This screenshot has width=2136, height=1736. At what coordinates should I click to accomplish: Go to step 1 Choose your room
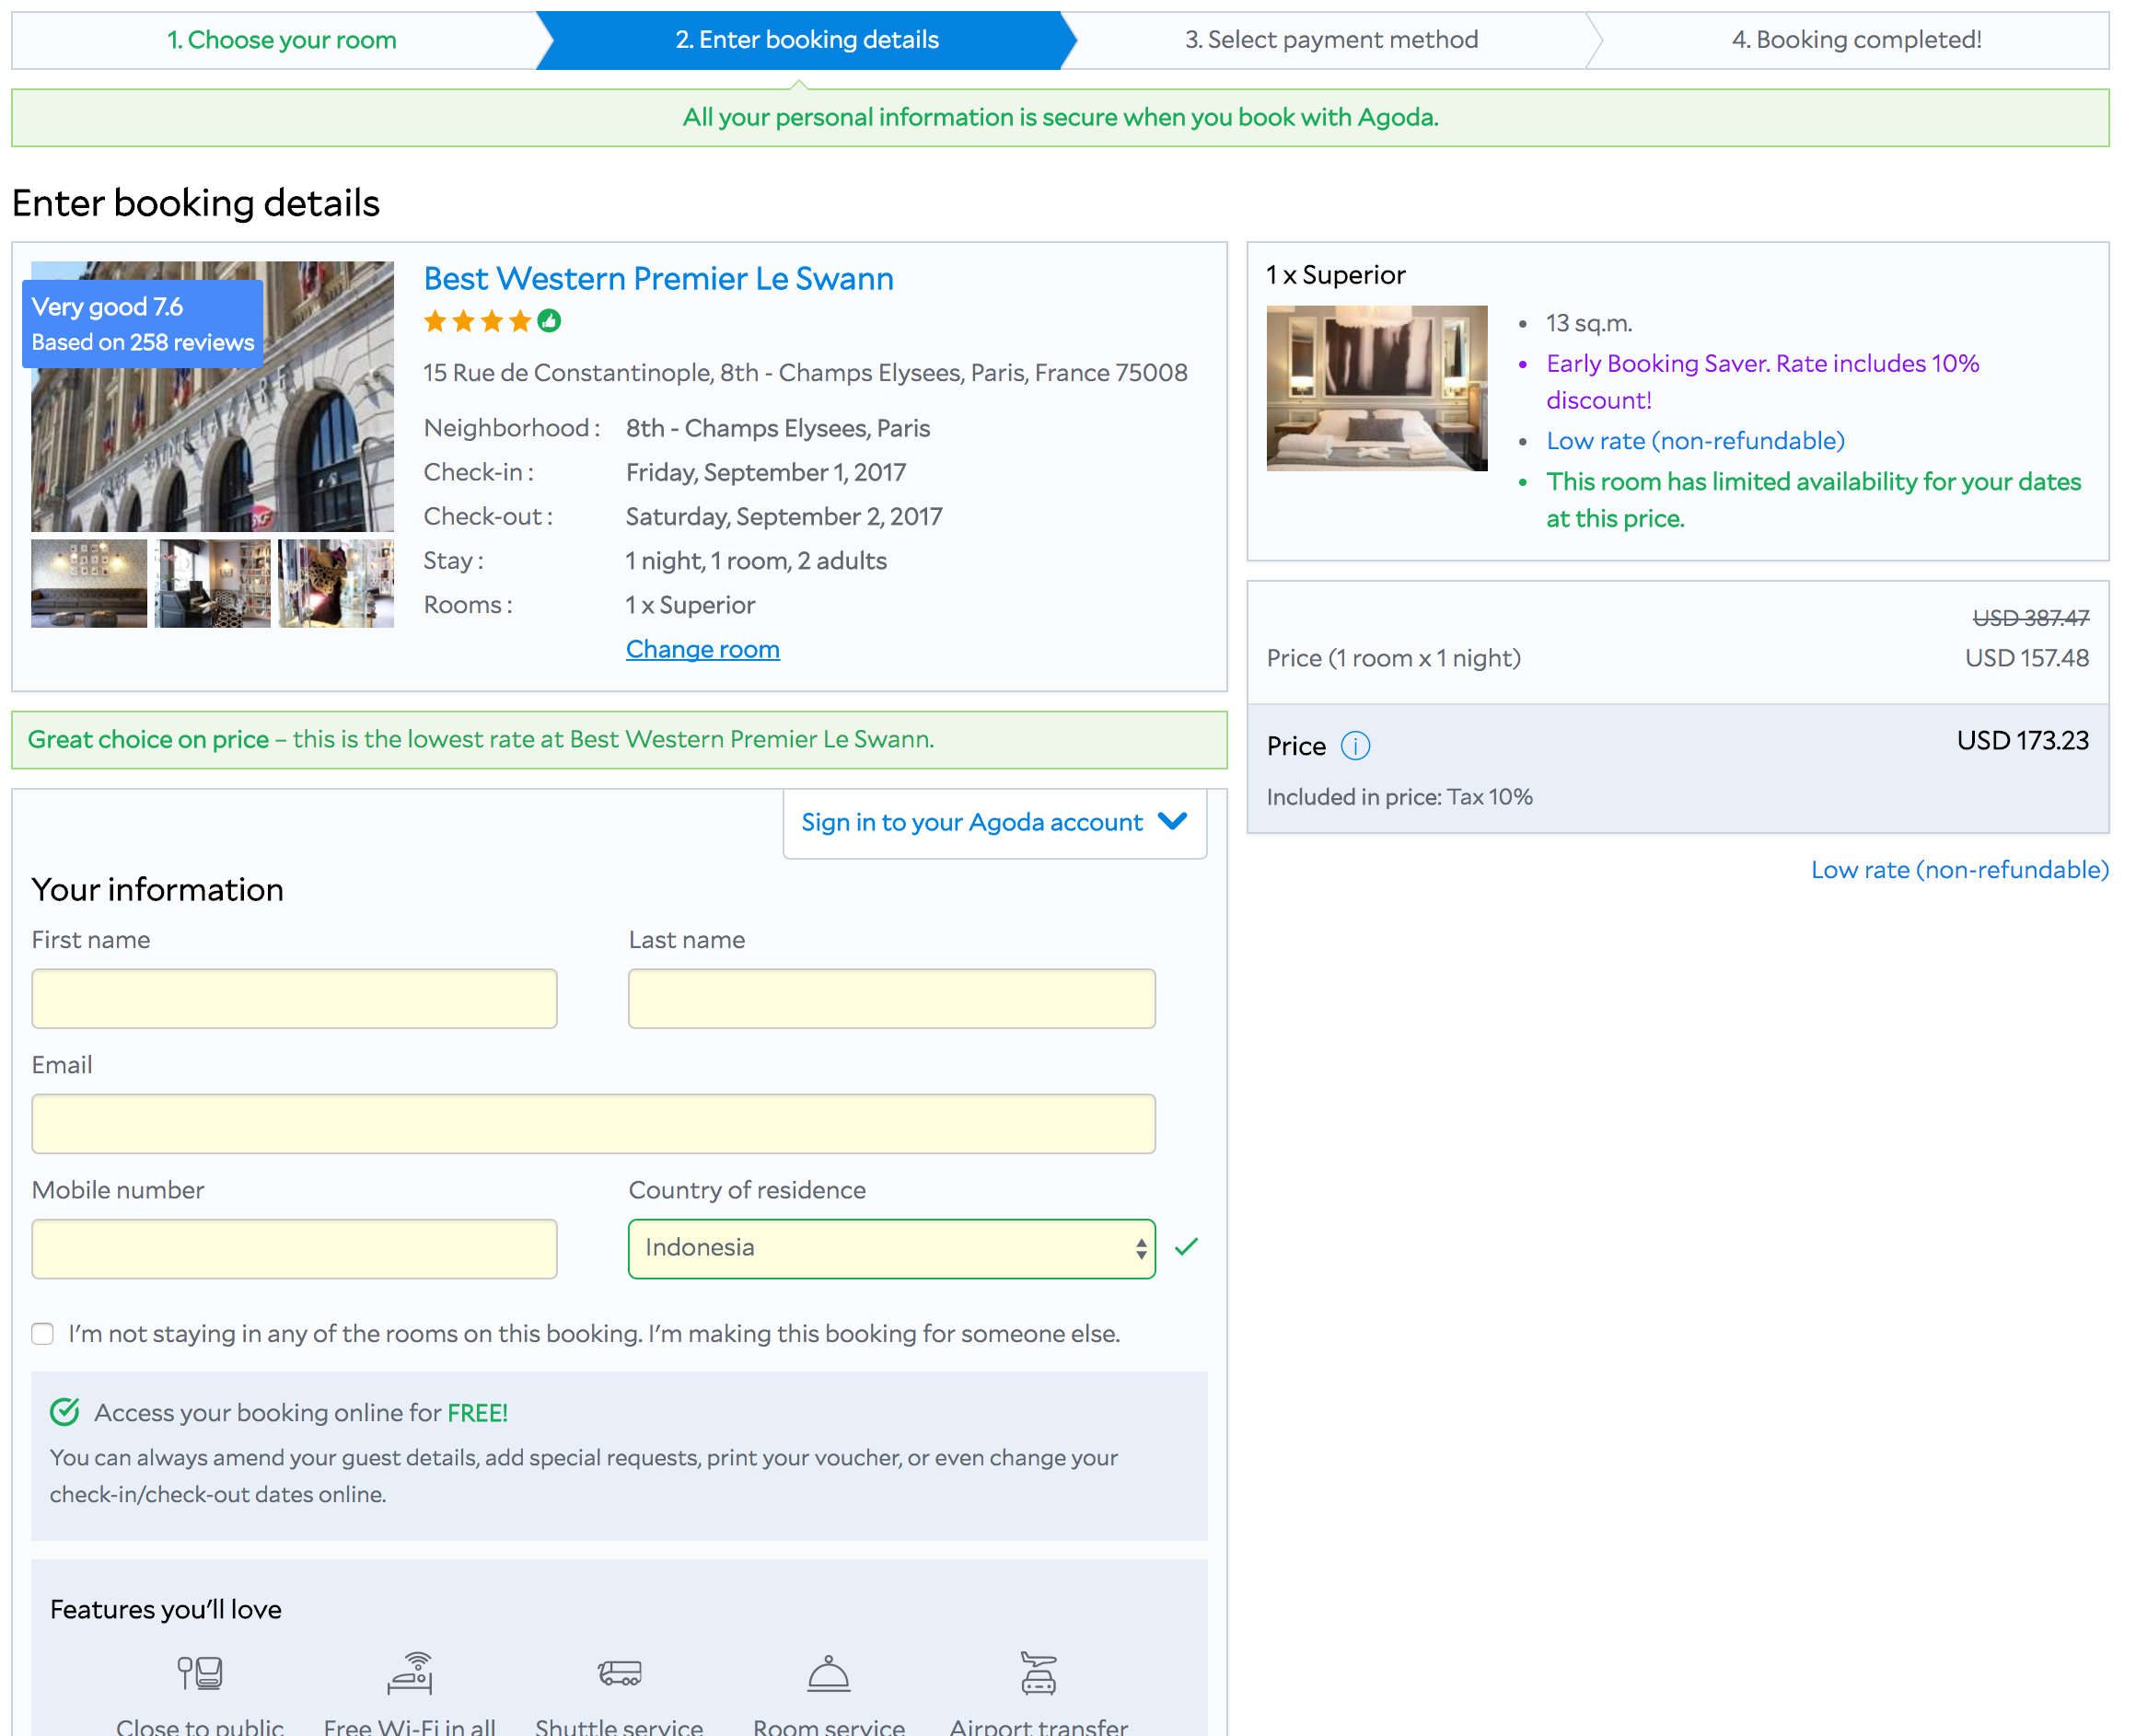[x=281, y=40]
